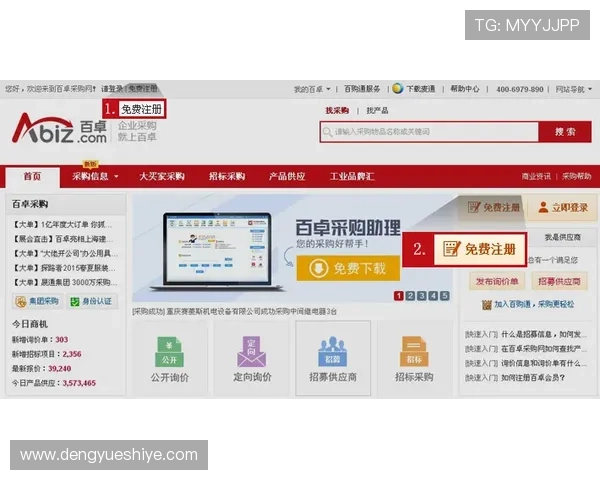Viewport: 600px width, 480px height.
Task: Click the 加入百购通 building icon
Action: (486, 305)
